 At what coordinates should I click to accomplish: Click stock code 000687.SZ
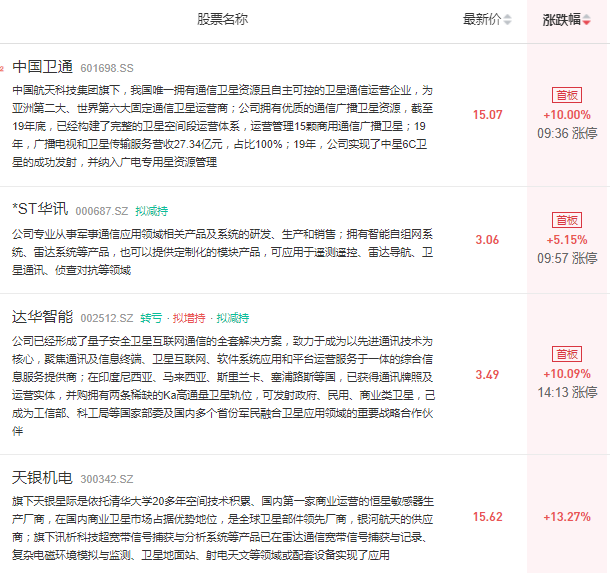102,211
